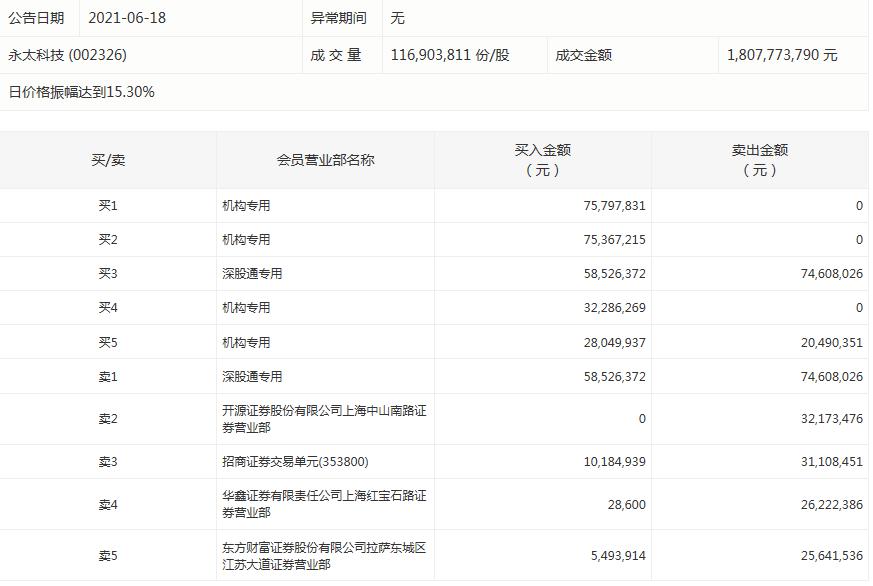This screenshot has height=586, width=873.
Task: Click buy amount 32,286,269
Action: coord(614,308)
